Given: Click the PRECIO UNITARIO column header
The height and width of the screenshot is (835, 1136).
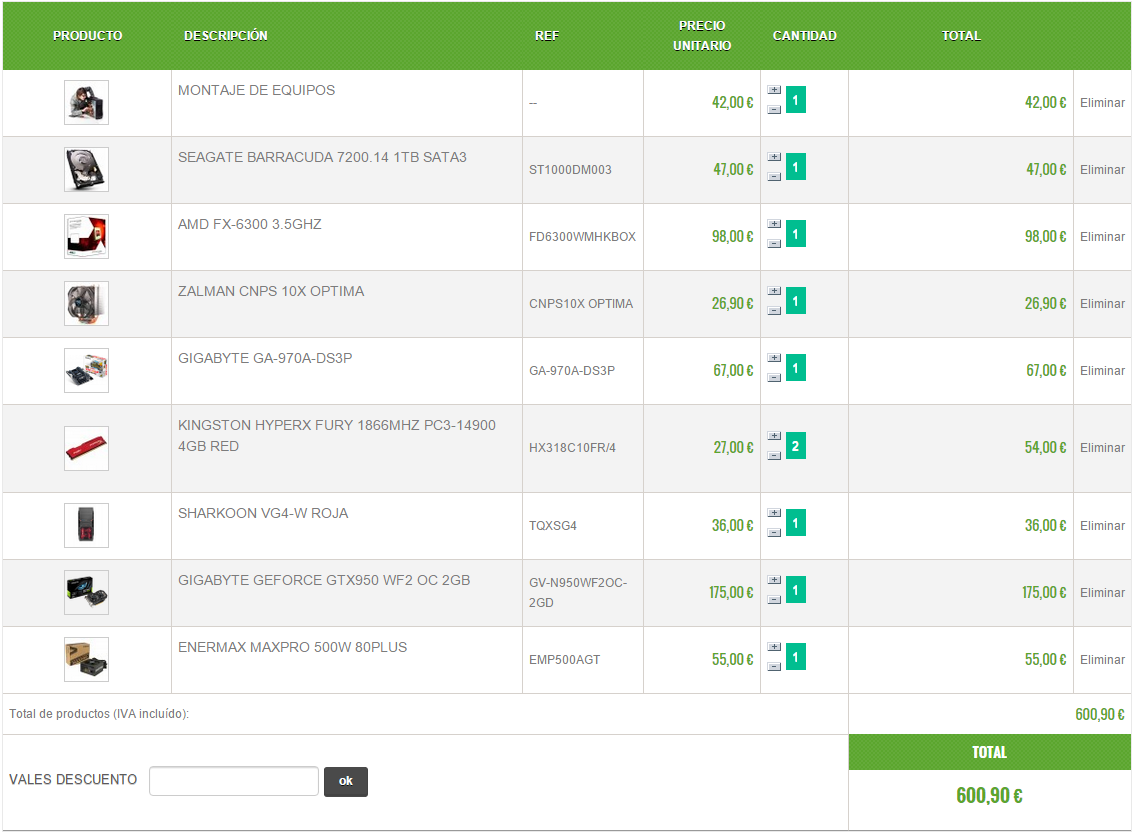Looking at the screenshot, I should click(x=702, y=35).
